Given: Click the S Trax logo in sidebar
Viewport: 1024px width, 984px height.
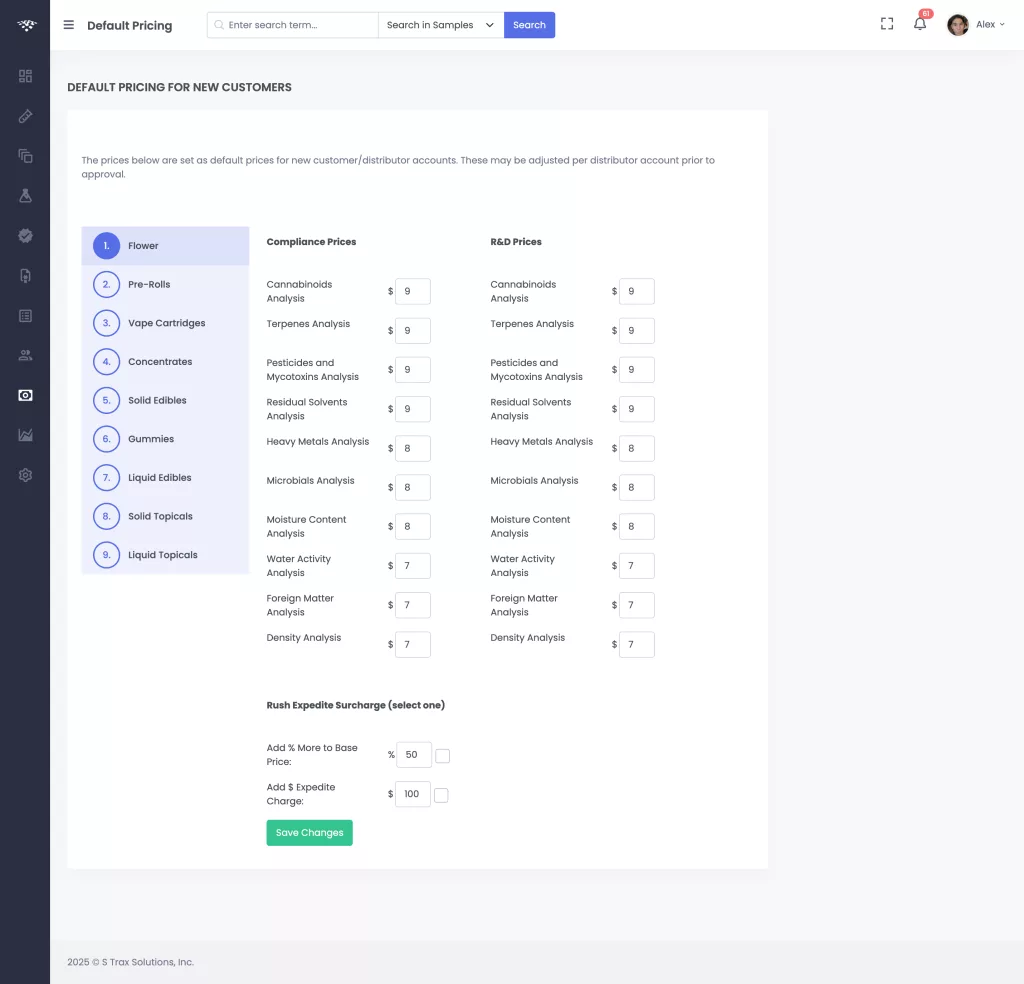Looking at the screenshot, I should (x=26, y=25).
